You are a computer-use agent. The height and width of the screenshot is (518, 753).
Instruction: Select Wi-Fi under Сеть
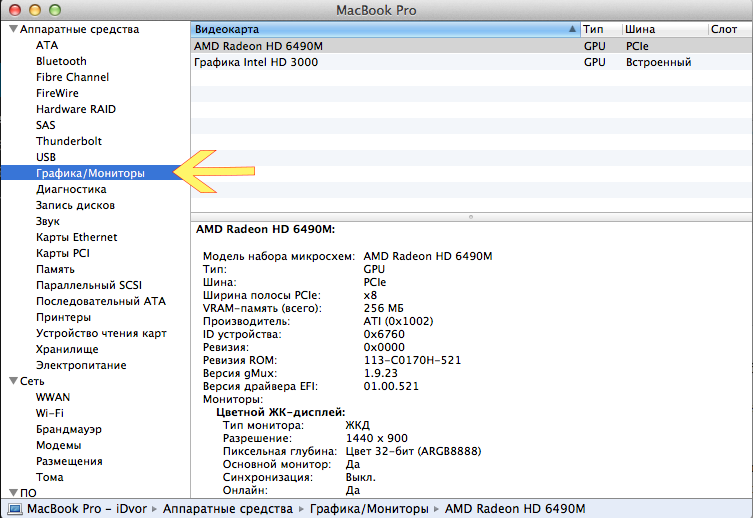[x=50, y=413]
